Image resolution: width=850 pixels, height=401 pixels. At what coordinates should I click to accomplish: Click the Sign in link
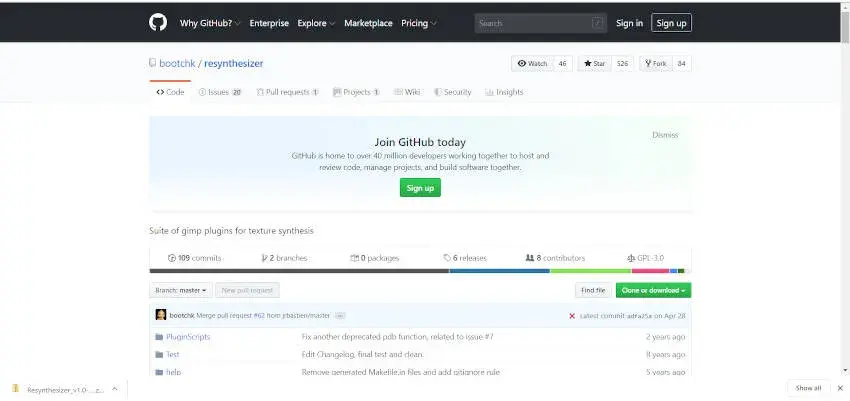[629, 23]
